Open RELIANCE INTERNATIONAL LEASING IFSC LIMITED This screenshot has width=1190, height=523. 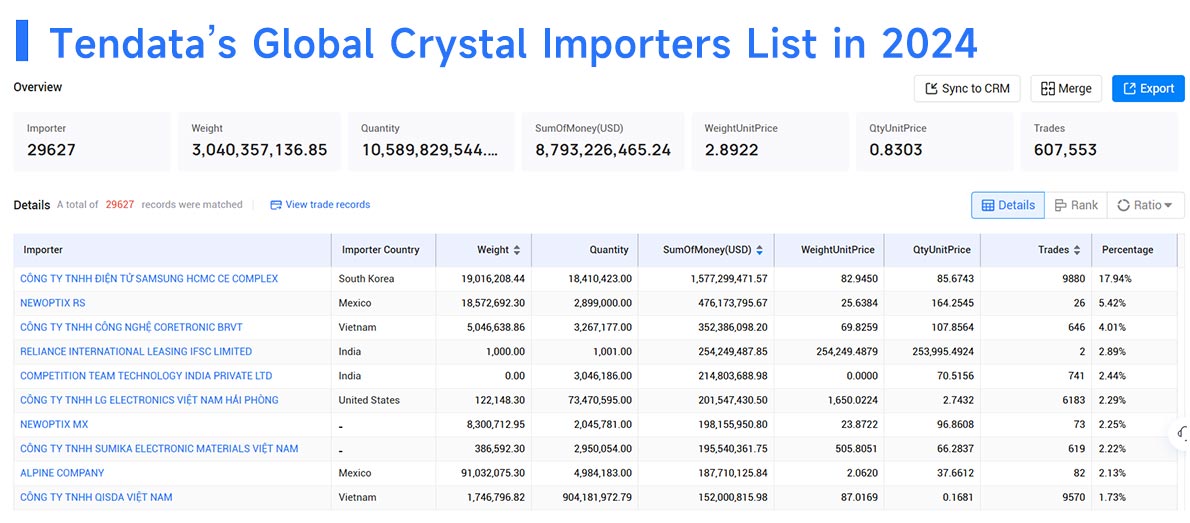tap(136, 351)
